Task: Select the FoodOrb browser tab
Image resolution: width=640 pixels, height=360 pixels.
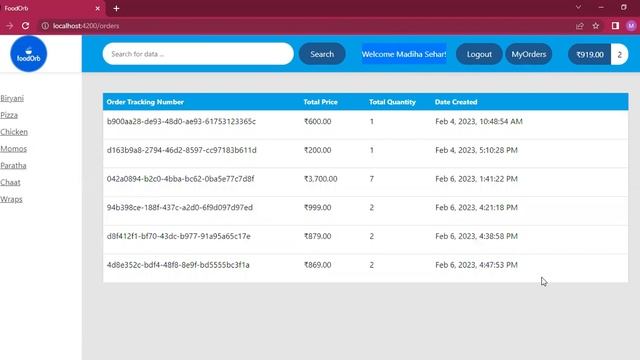Action: pyautogui.click(x=52, y=8)
